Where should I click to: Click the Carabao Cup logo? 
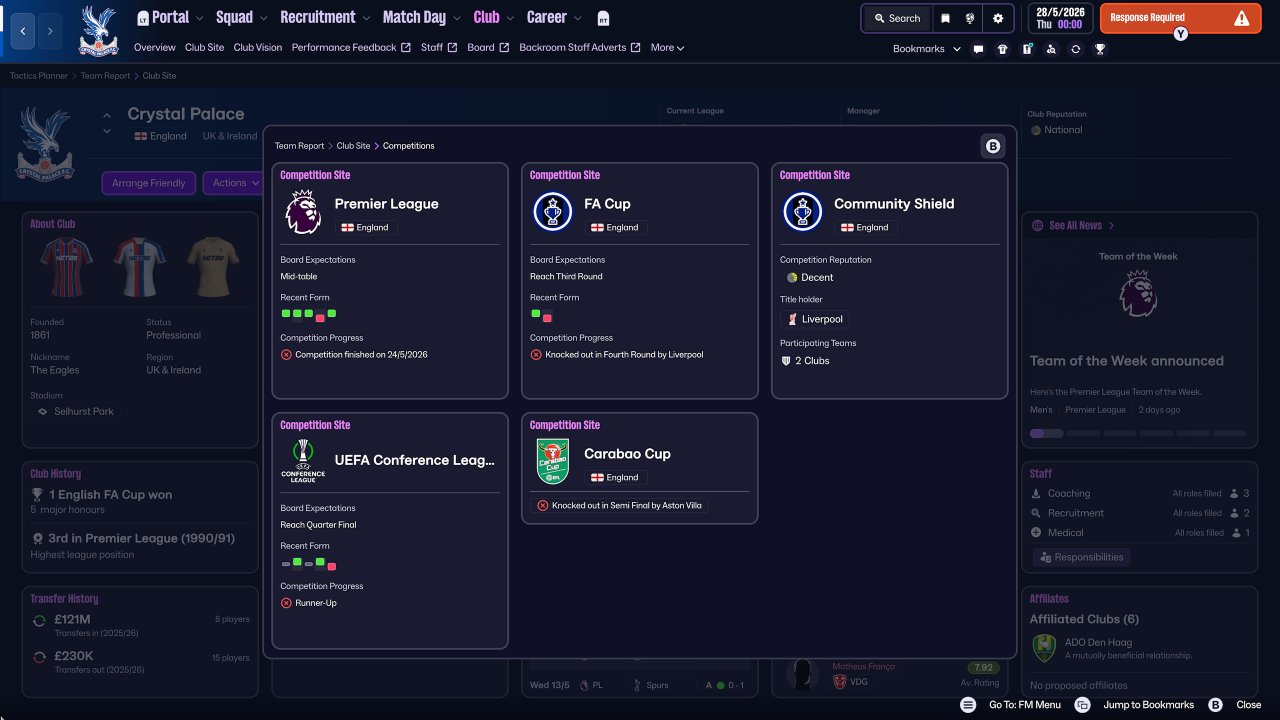552,462
